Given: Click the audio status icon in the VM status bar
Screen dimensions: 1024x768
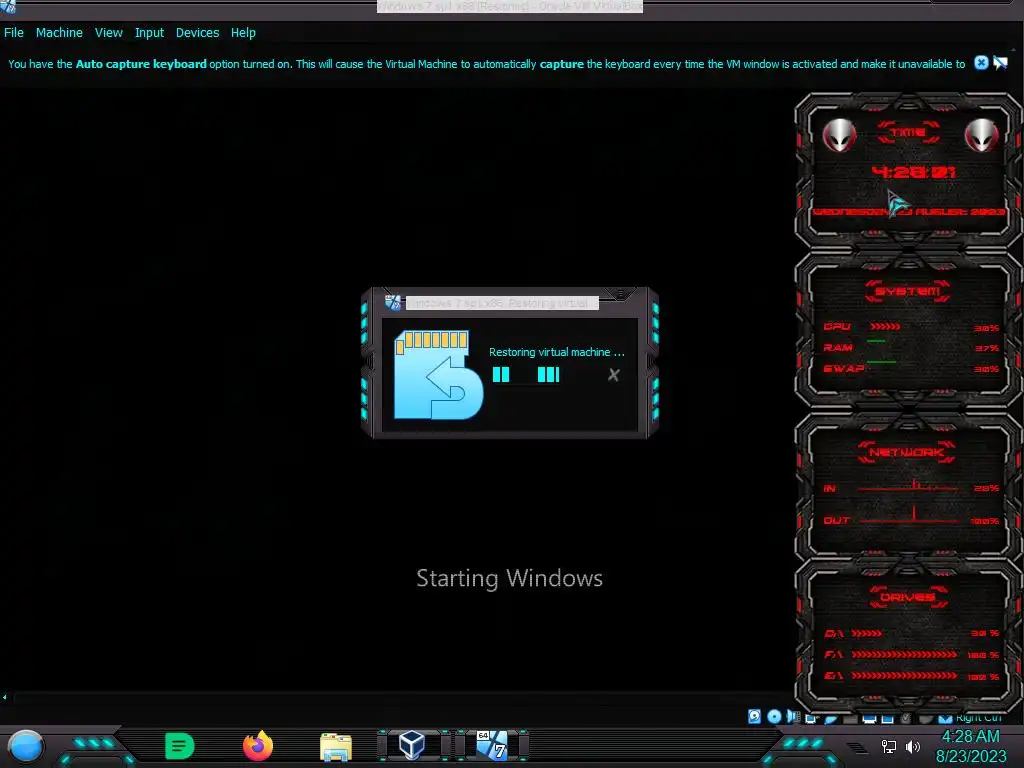Looking at the screenshot, I should (x=793, y=716).
